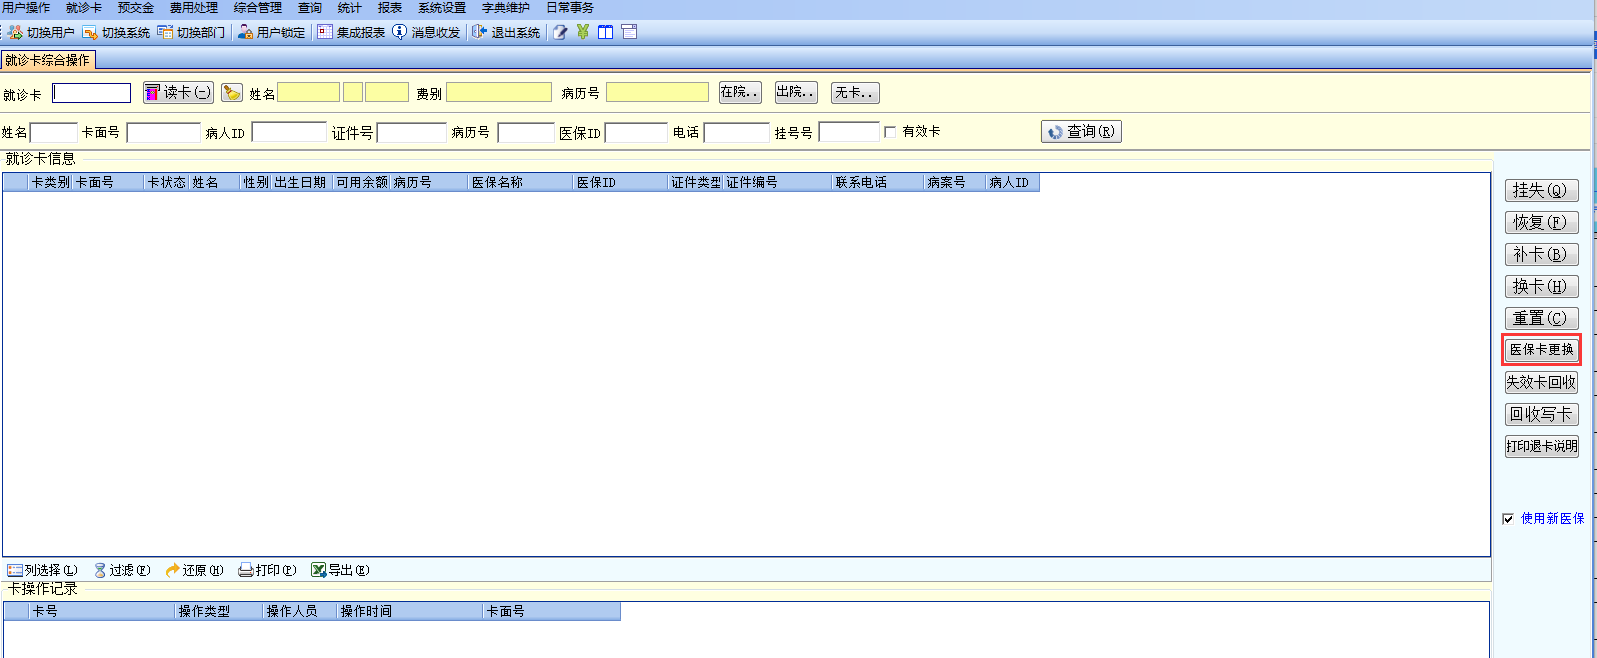Click the broom clear icon beside 读卡

232,93
